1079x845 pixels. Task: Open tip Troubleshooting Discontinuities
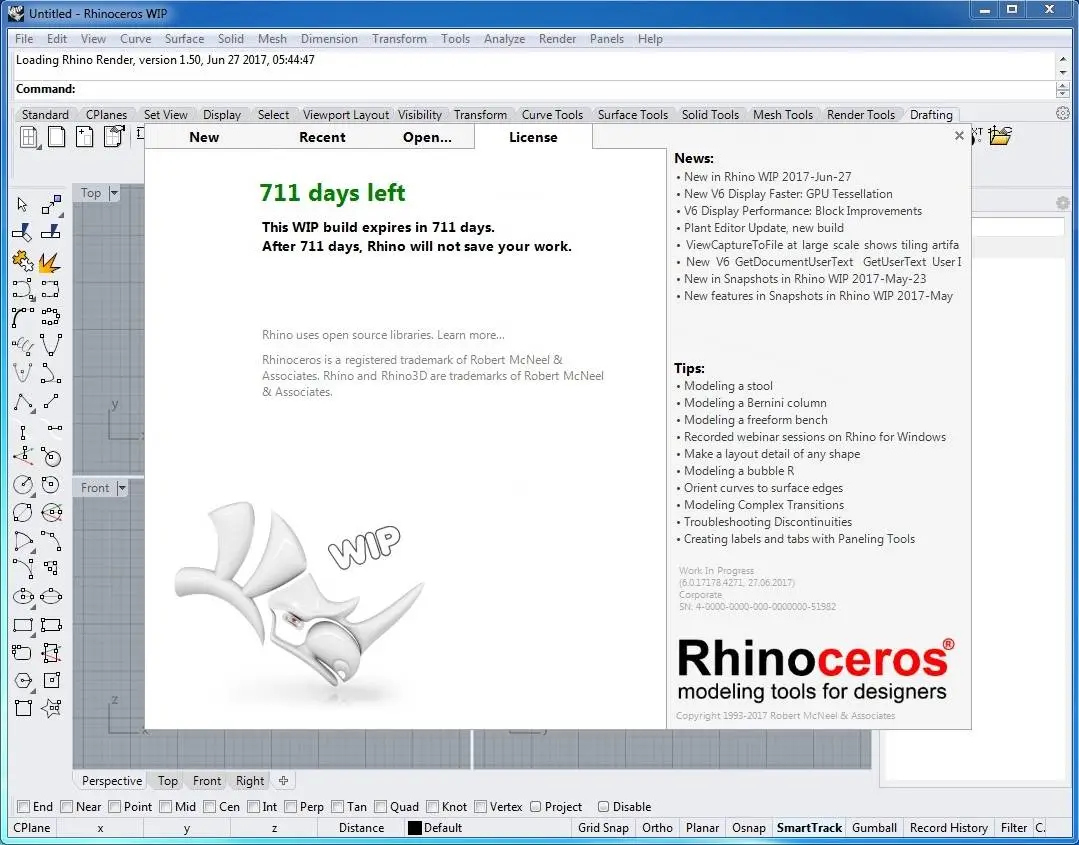click(x=767, y=522)
